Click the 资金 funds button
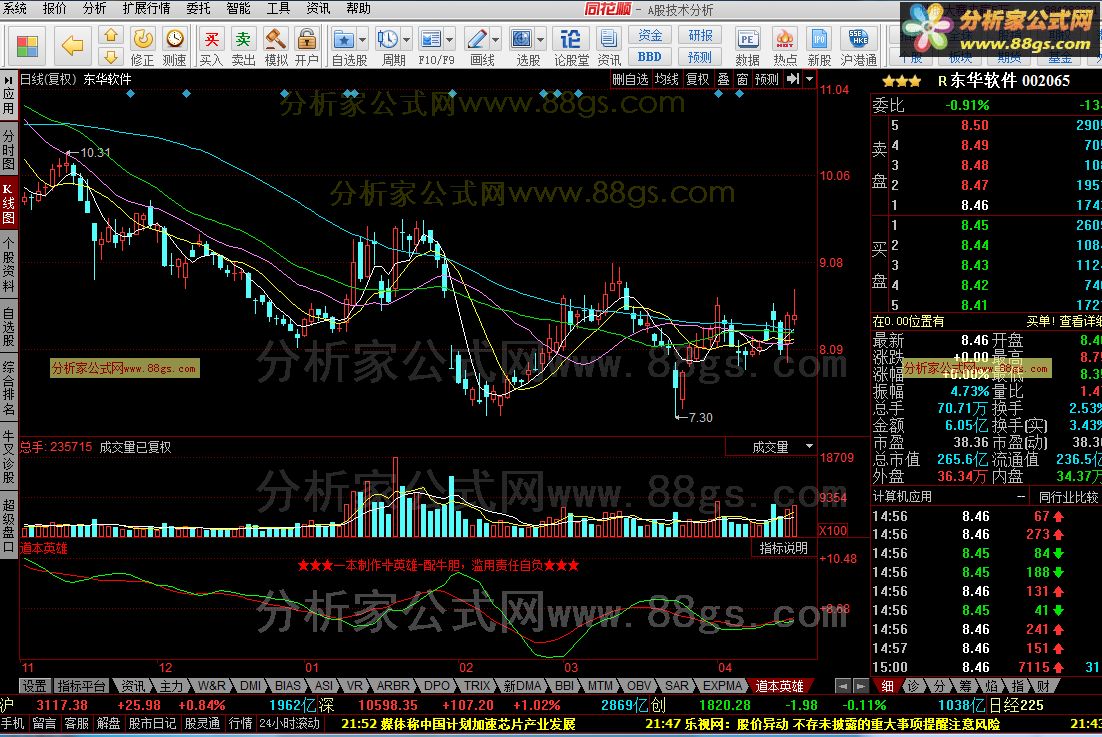1102x737 pixels. tap(649, 36)
